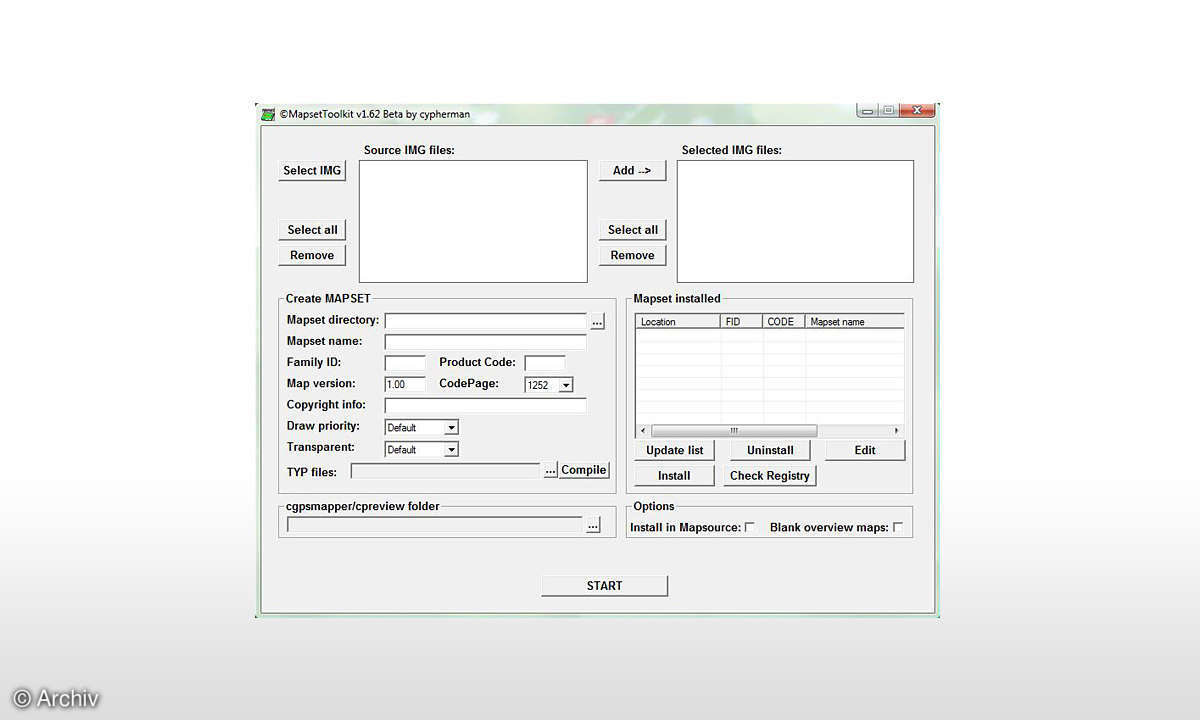The height and width of the screenshot is (720, 1200).
Task: Enable the Blank overview maps checkbox
Action: click(x=897, y=527)
